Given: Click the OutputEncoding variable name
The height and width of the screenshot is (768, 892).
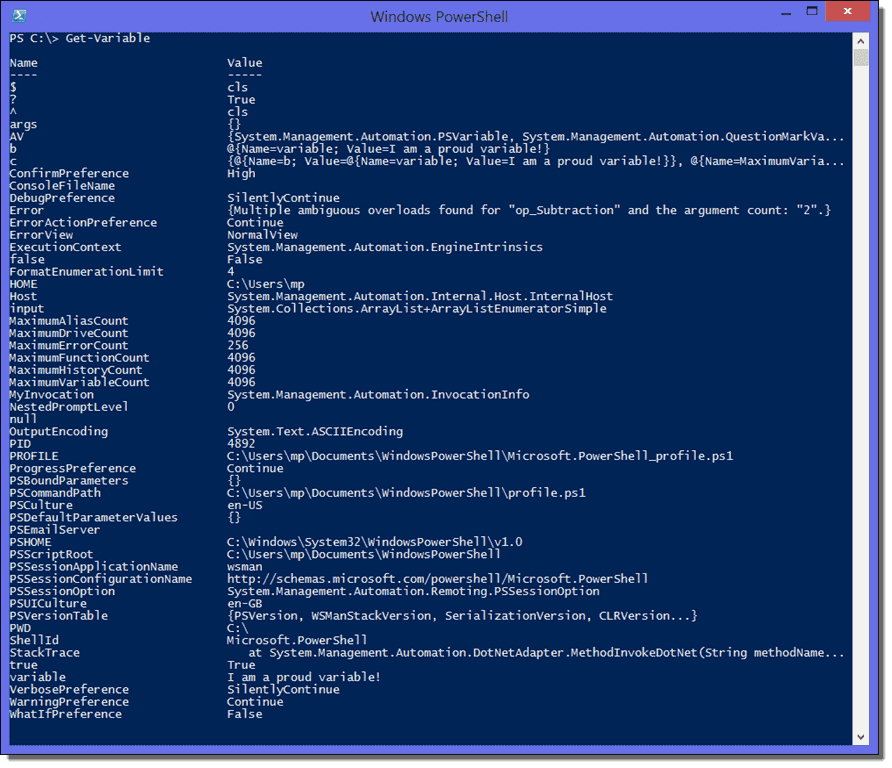Looking at the screenshot, I should pos(59,432).
